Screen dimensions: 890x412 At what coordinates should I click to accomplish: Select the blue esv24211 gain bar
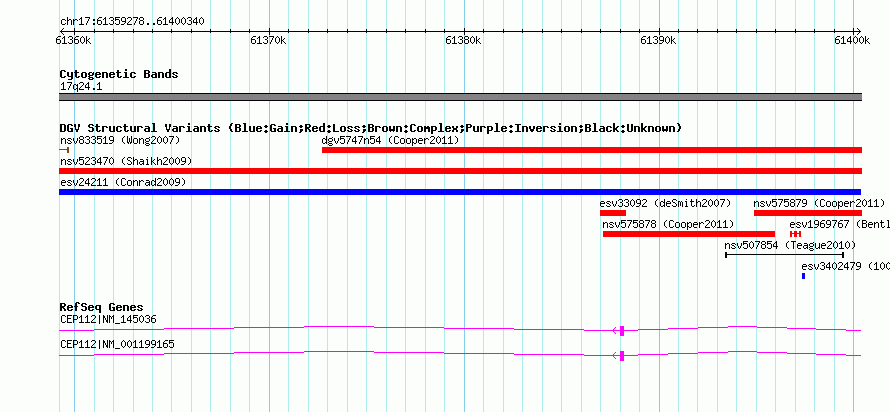(x=460, y=192)
